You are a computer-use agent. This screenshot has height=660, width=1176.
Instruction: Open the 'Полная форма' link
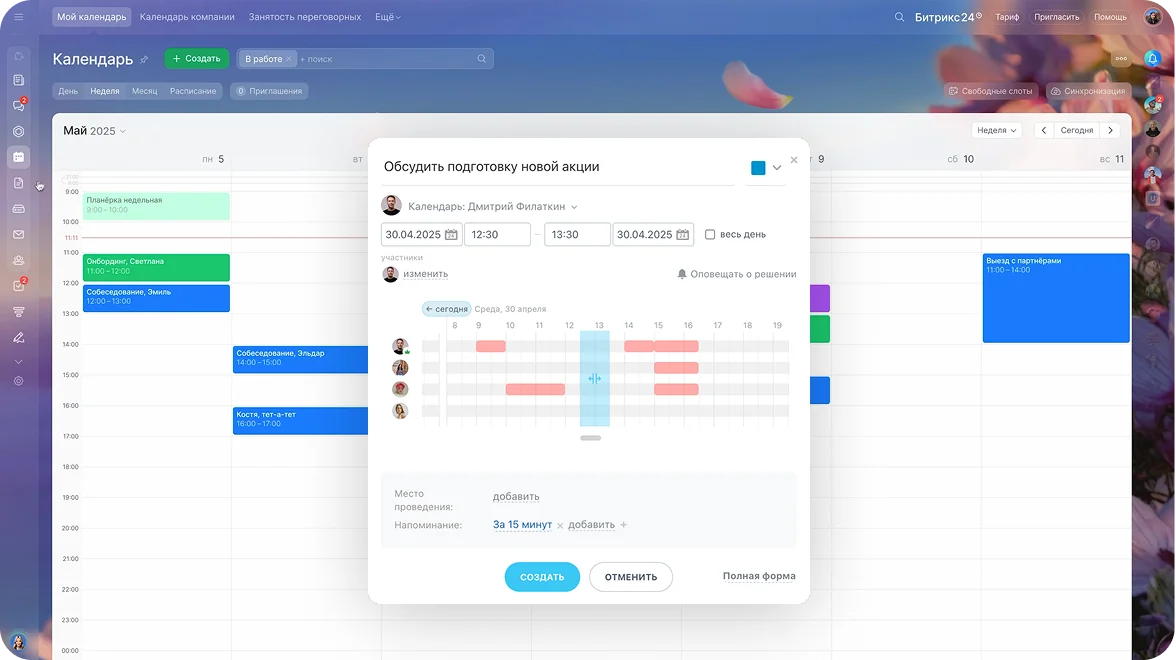coord(759,576)
